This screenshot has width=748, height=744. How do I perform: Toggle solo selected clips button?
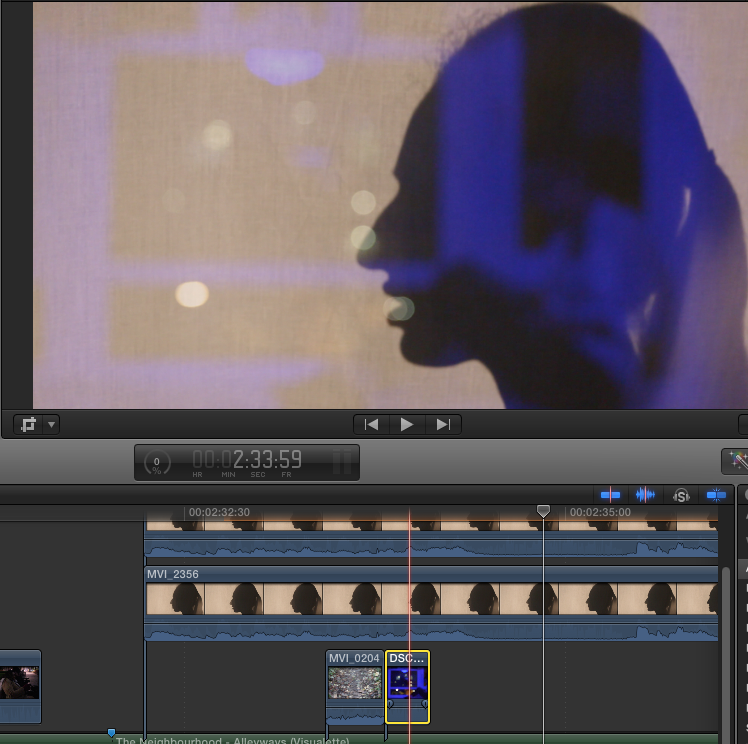tap(681, 496)
